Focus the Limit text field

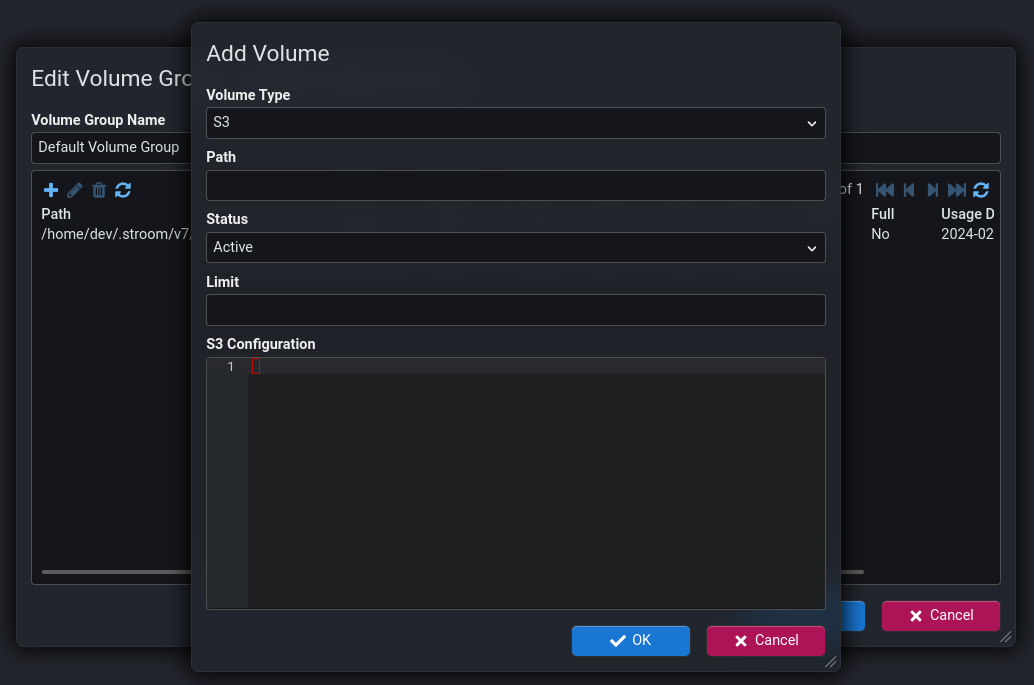point(515,310)
